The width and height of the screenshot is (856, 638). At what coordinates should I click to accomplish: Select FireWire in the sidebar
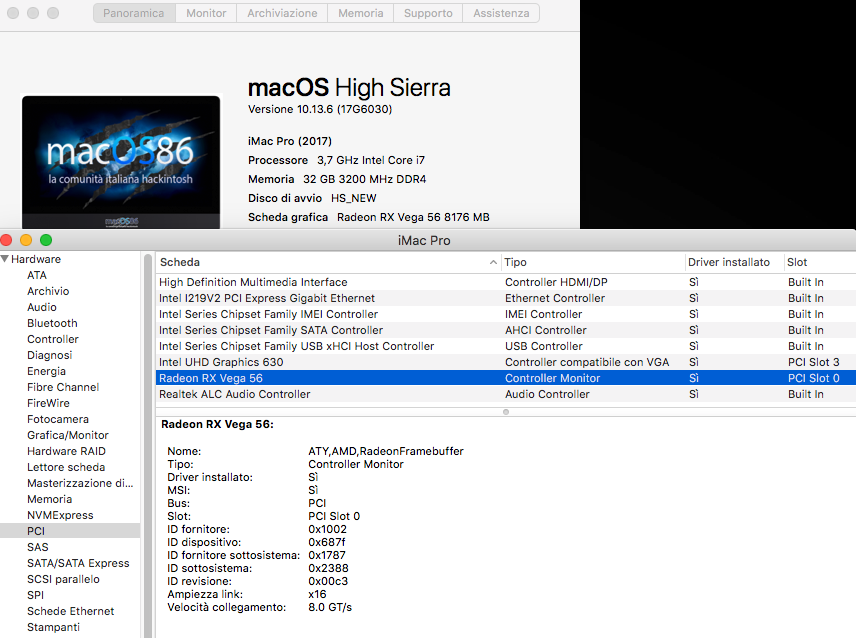tap(49, 403)
